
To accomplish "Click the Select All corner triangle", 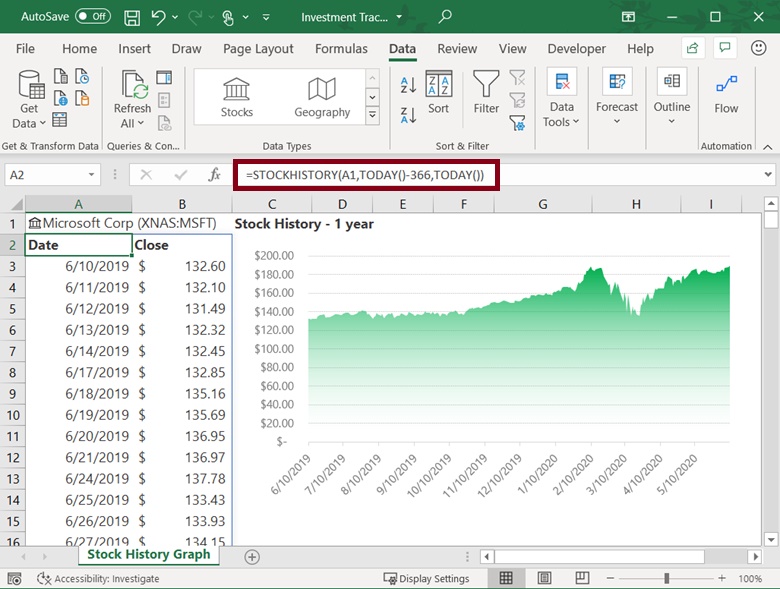I will click(16, 204).
